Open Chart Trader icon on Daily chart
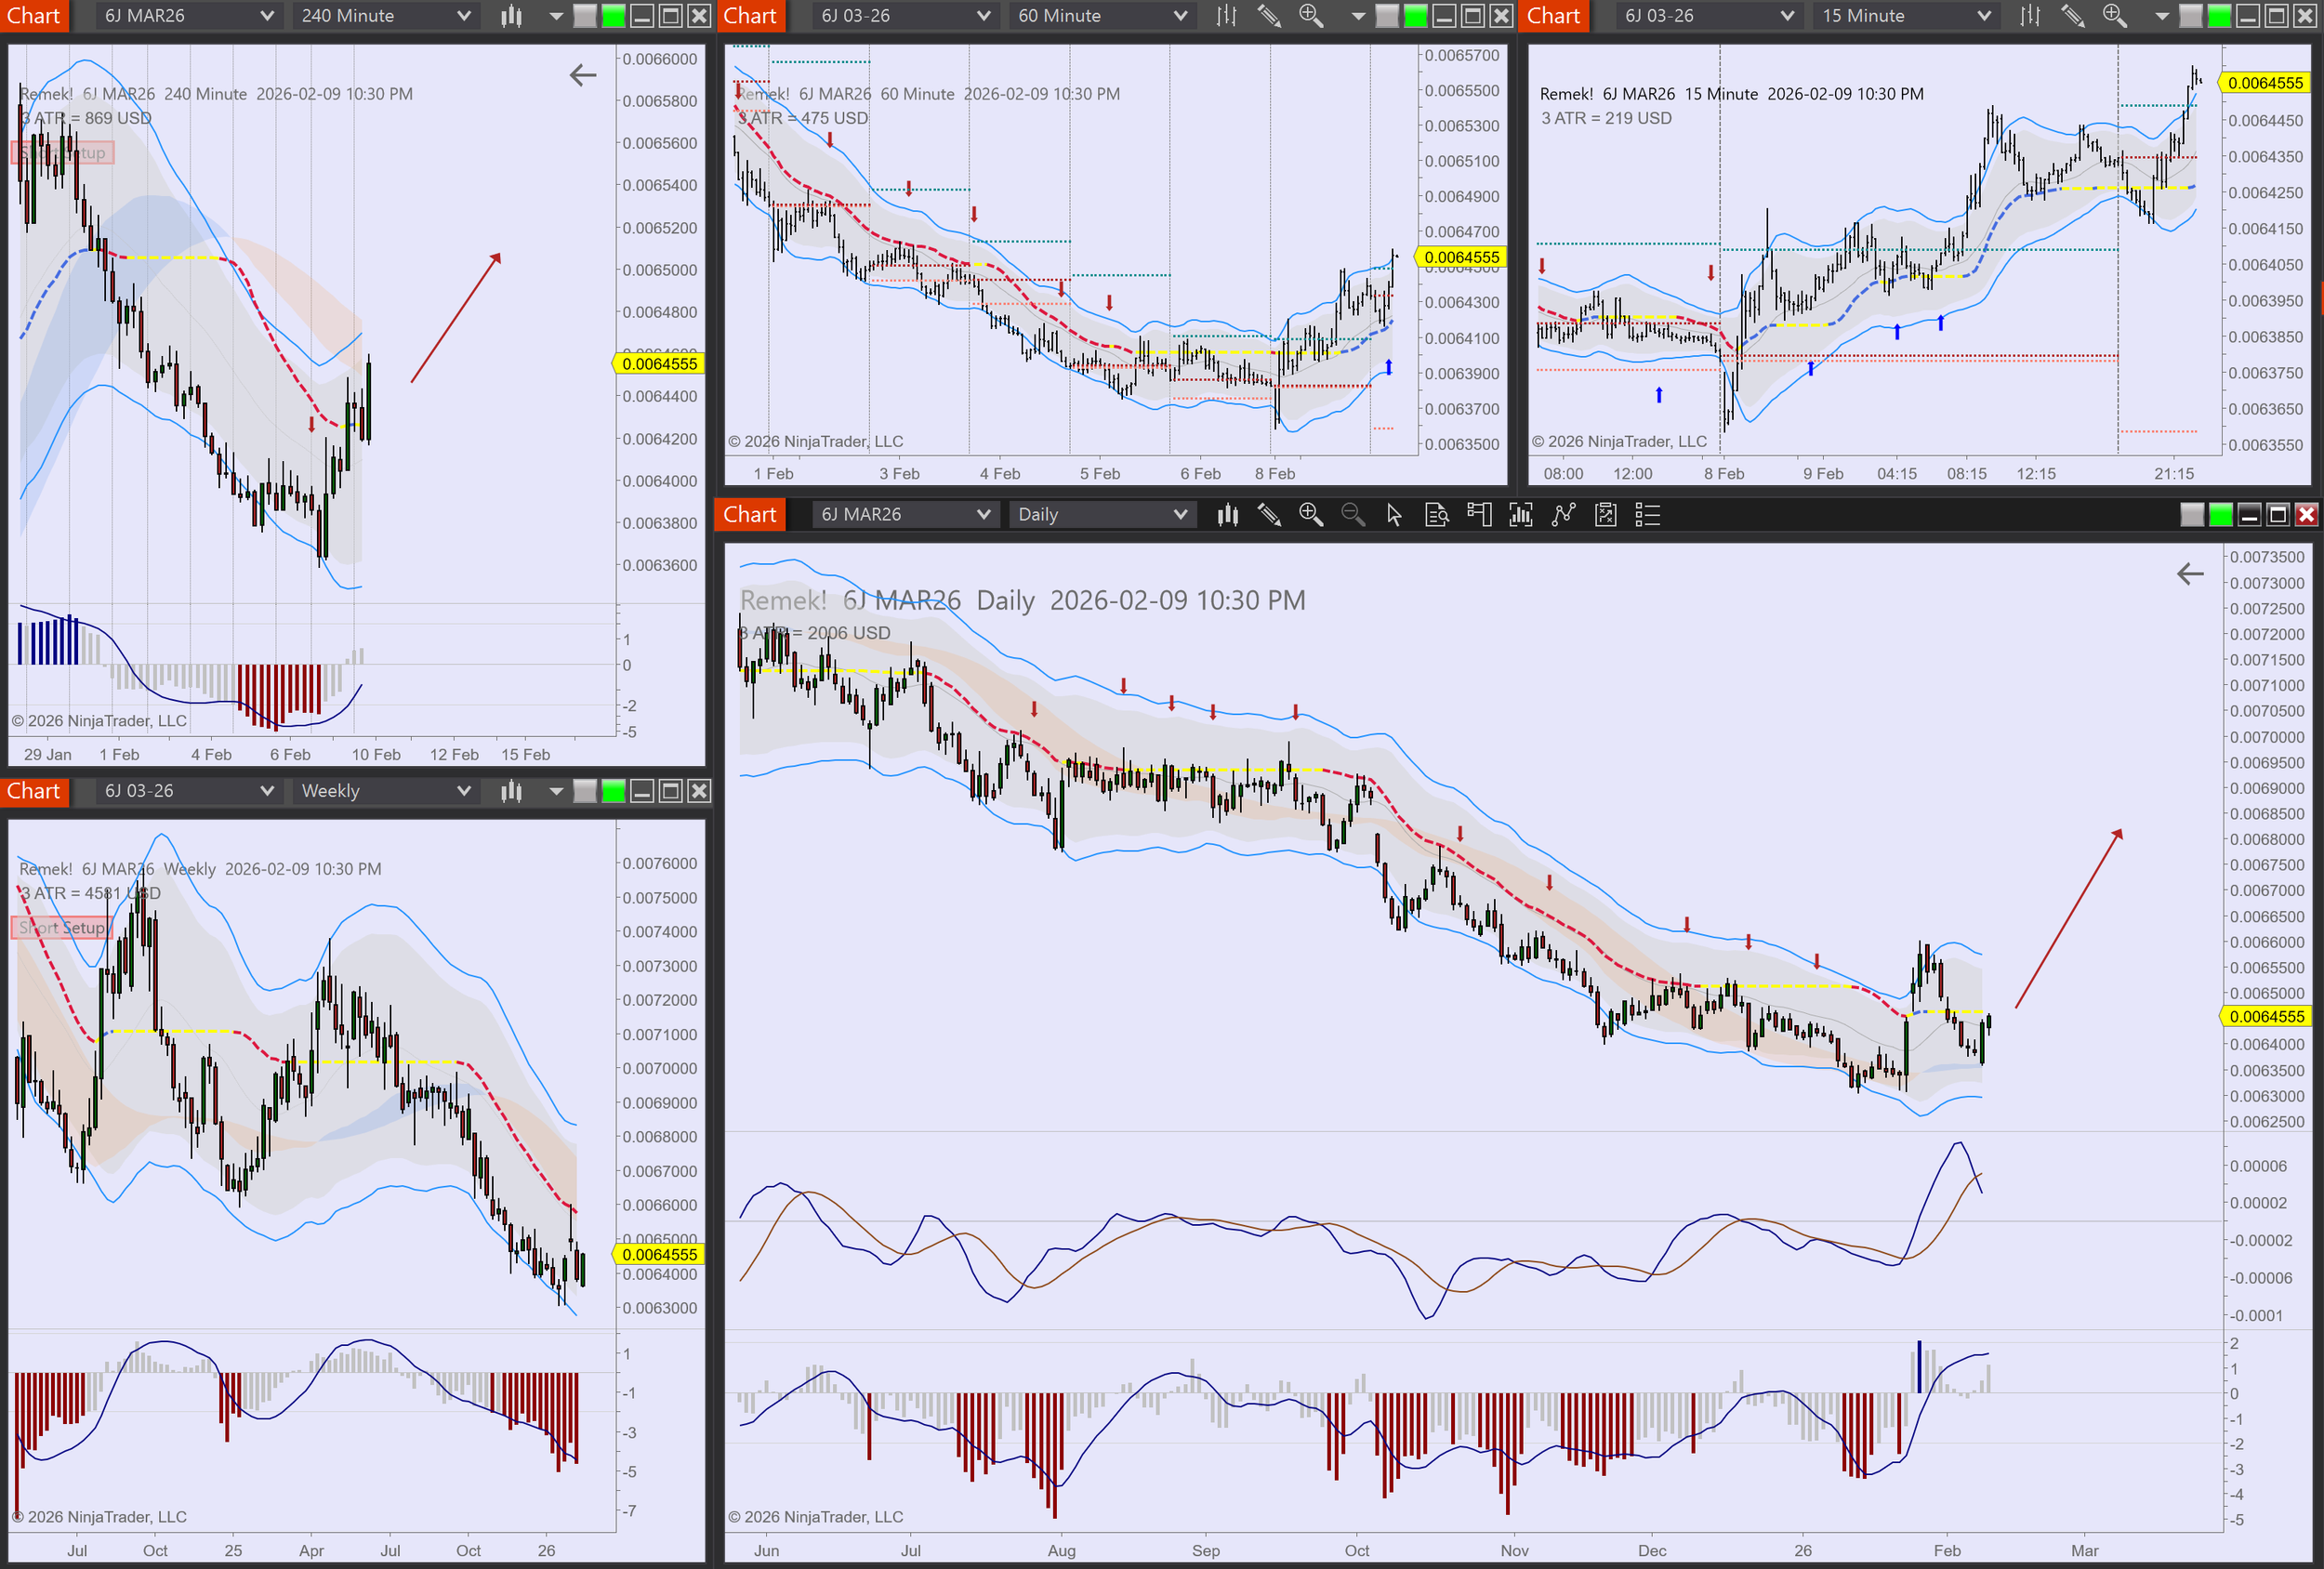2324x1569 pixels. click(x=1479, y=514)
